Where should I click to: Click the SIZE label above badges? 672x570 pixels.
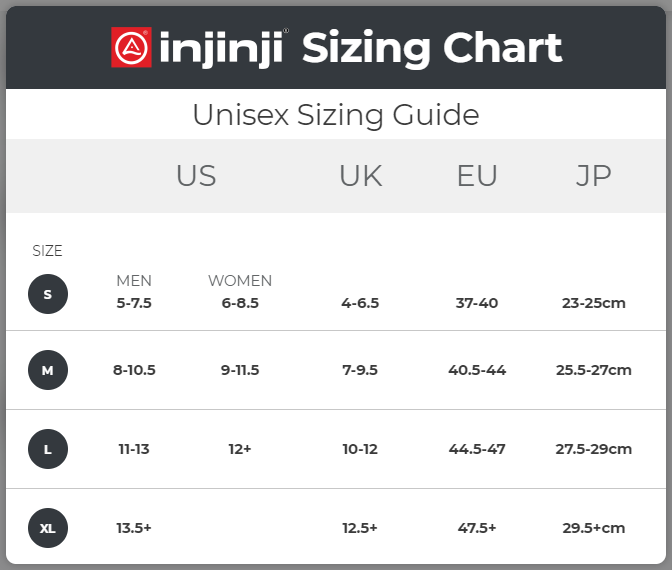[x=48, y=251]
